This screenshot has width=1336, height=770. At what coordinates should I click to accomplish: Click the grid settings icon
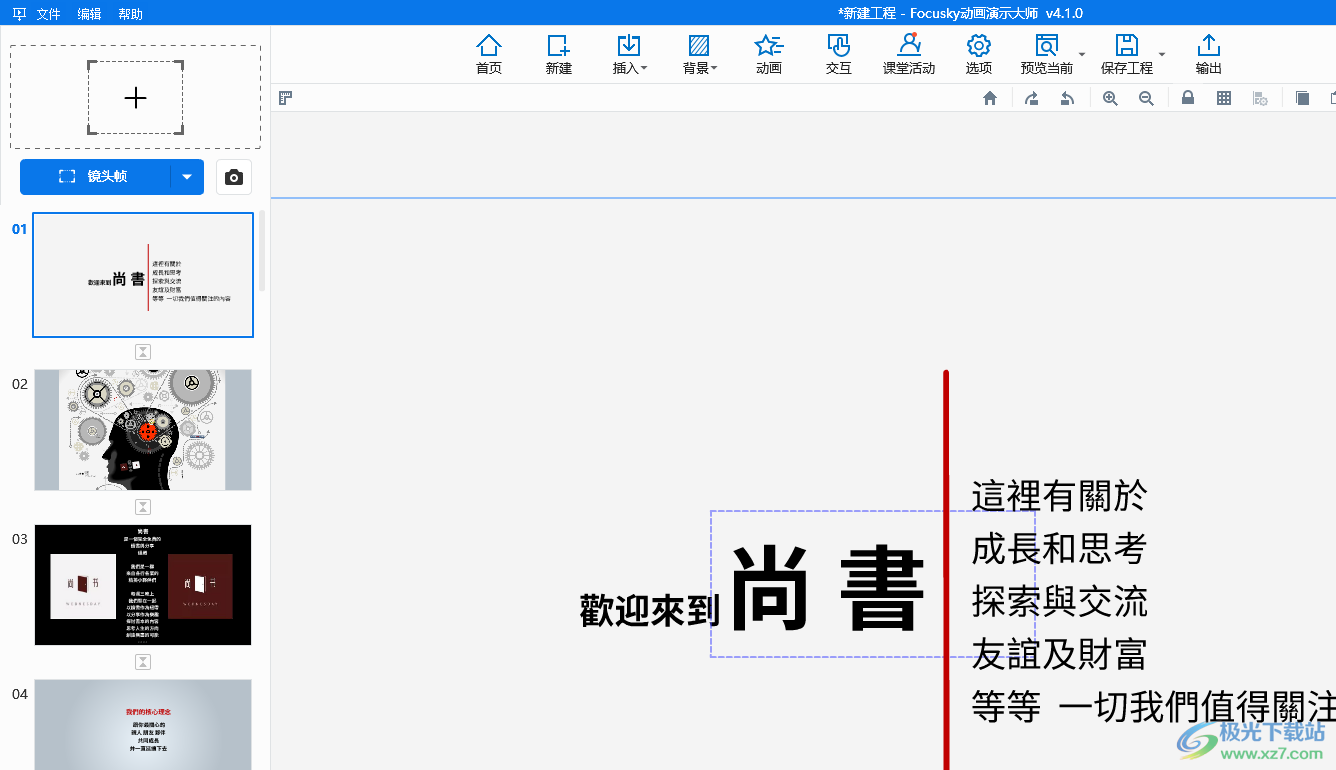[x=1261, y=98]
